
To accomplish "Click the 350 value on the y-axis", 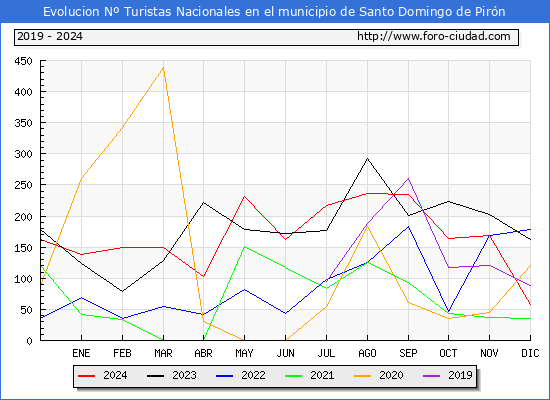I will click(23, 123).
